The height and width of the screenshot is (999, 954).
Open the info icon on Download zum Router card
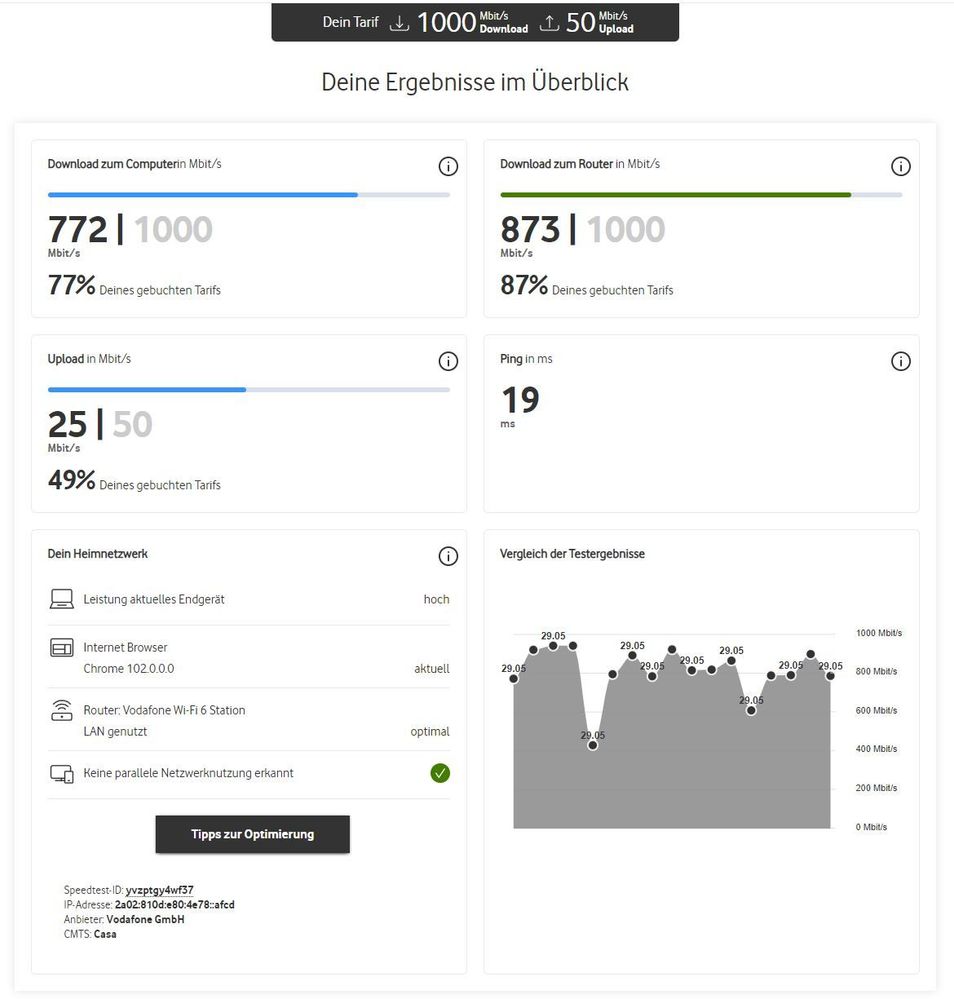pos(901,166)
